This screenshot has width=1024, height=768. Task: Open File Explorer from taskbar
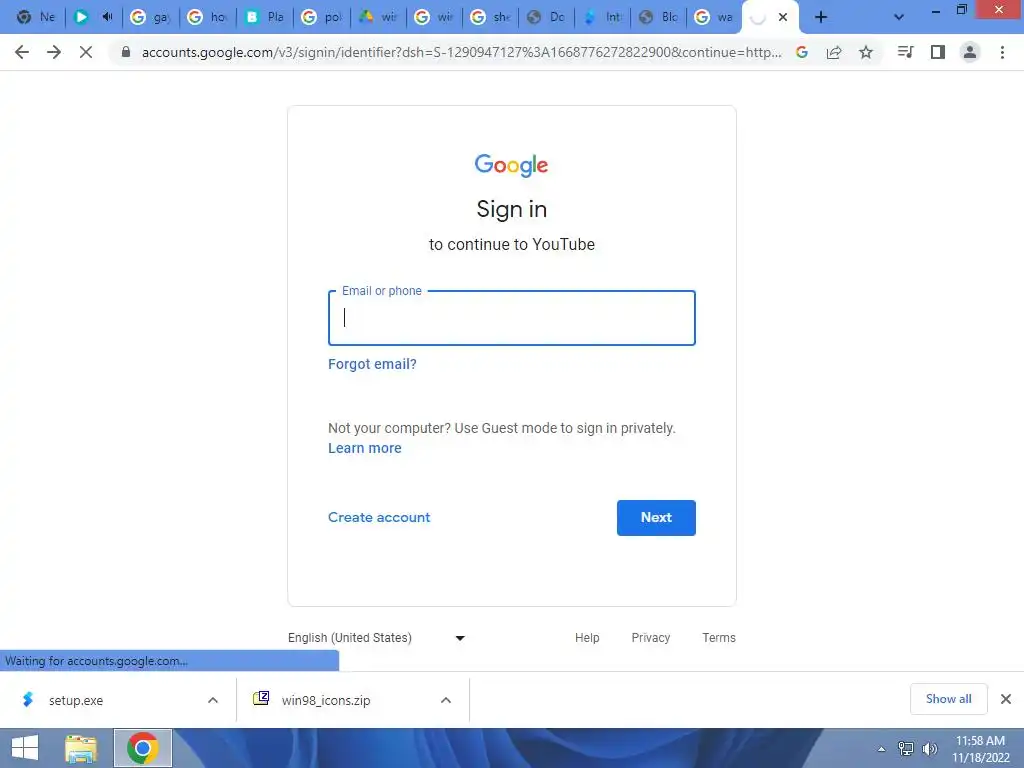pyautogui.click(x=81, y=748)
